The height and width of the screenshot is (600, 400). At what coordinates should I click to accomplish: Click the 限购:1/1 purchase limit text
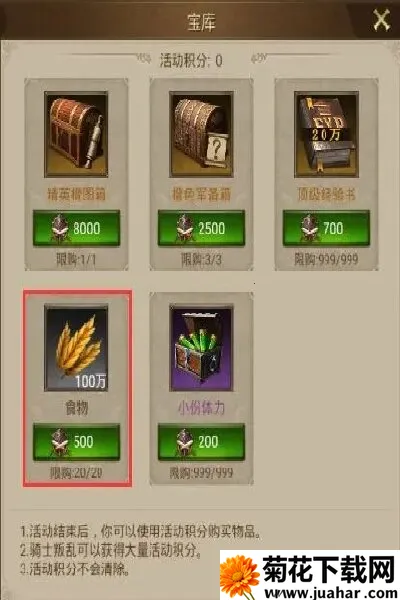[76, 260]
